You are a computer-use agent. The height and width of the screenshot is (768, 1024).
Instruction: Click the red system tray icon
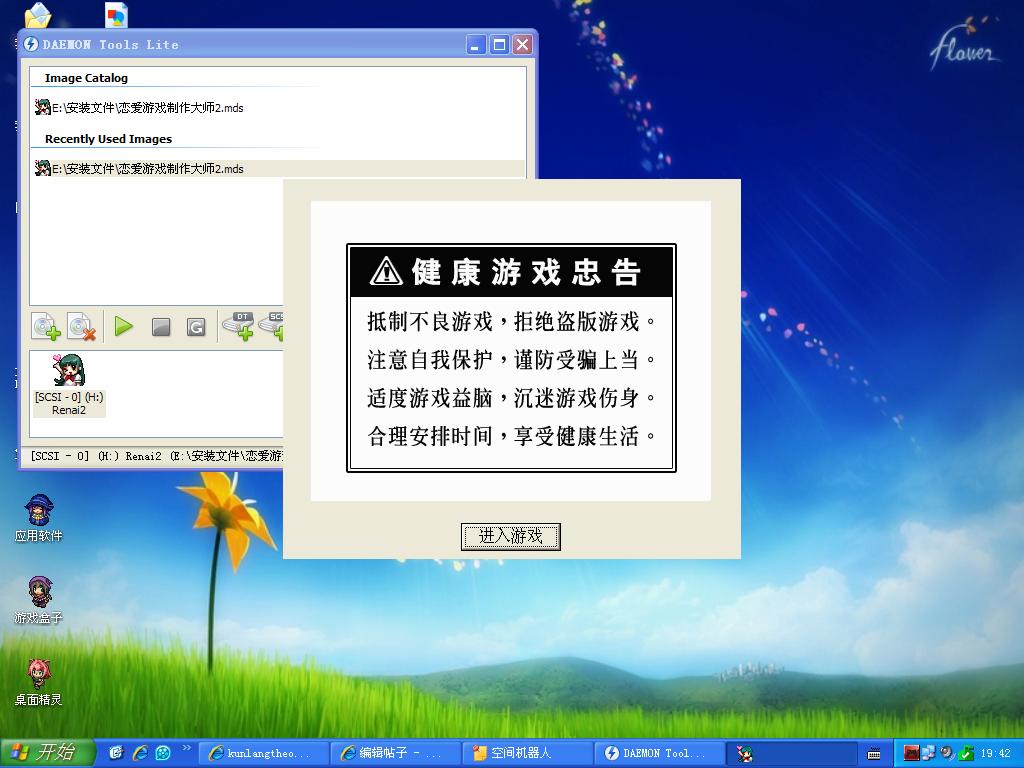[x=911, y=753]
